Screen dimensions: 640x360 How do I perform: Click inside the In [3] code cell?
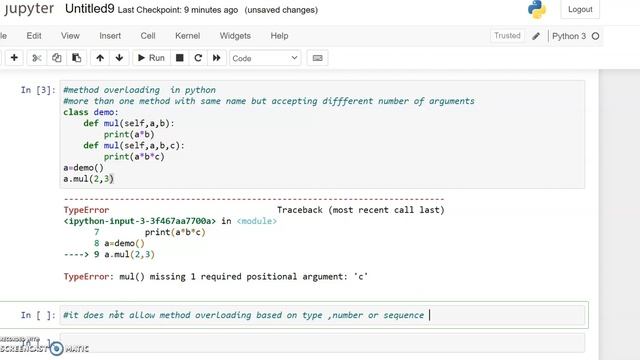coord(322,134)
